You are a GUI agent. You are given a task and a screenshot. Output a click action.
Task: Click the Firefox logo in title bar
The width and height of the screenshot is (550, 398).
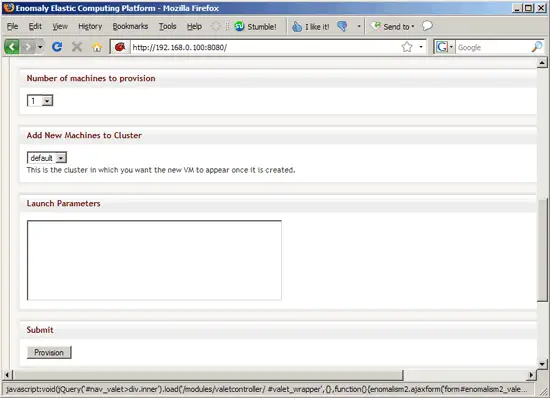point(8,7)
